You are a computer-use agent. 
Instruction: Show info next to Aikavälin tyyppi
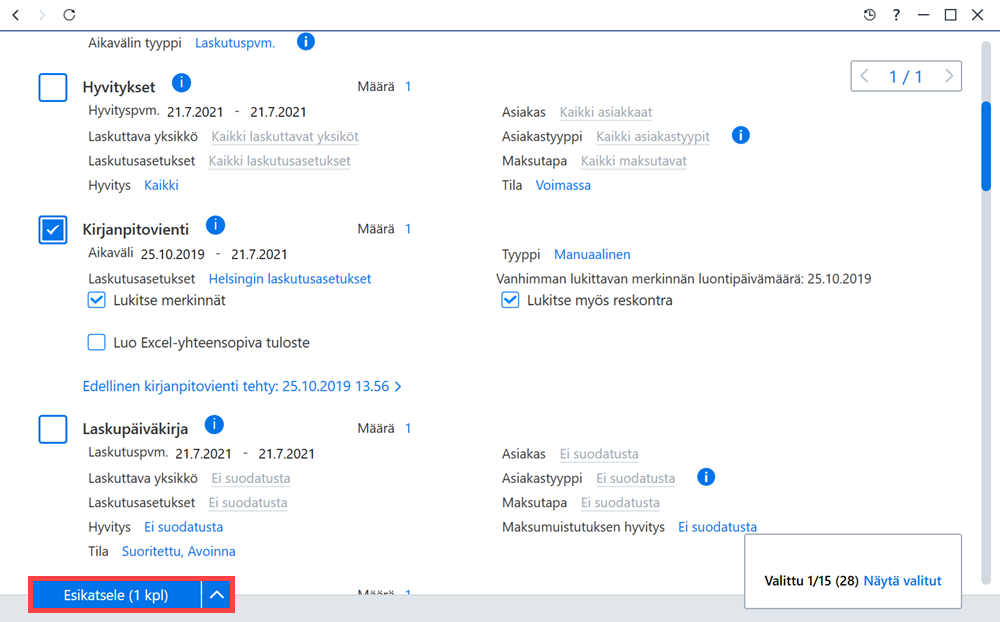(305, 42)
